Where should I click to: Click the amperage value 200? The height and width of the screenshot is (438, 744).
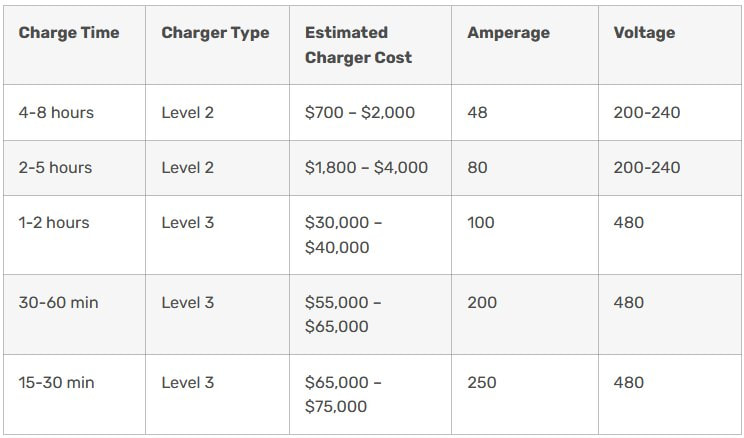[482, 302]
